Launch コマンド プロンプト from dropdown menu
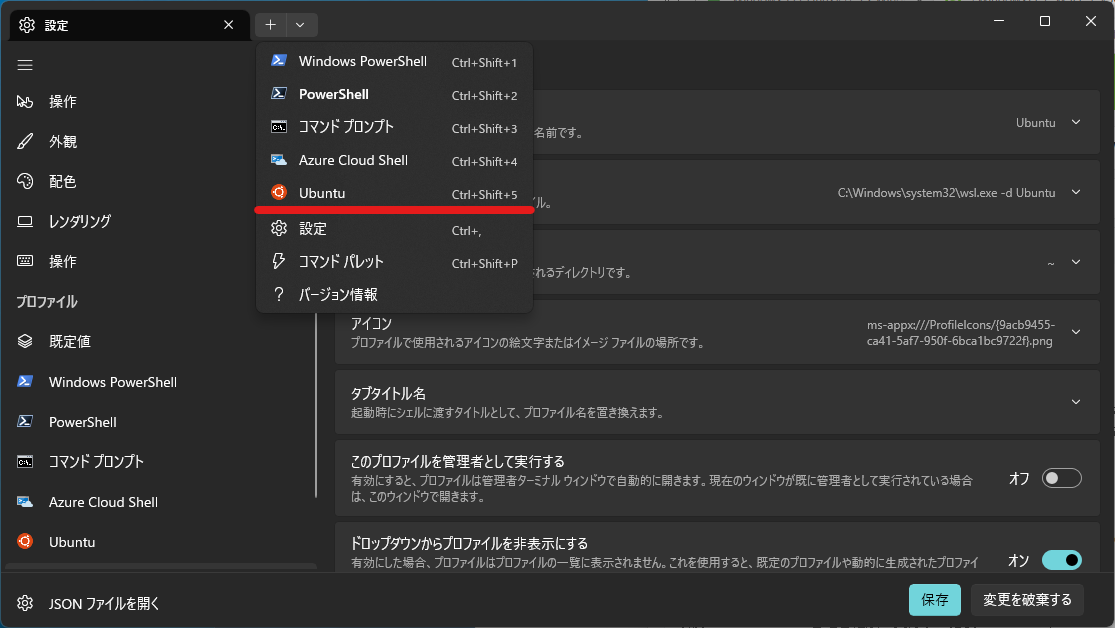 [x=394, y=127]
